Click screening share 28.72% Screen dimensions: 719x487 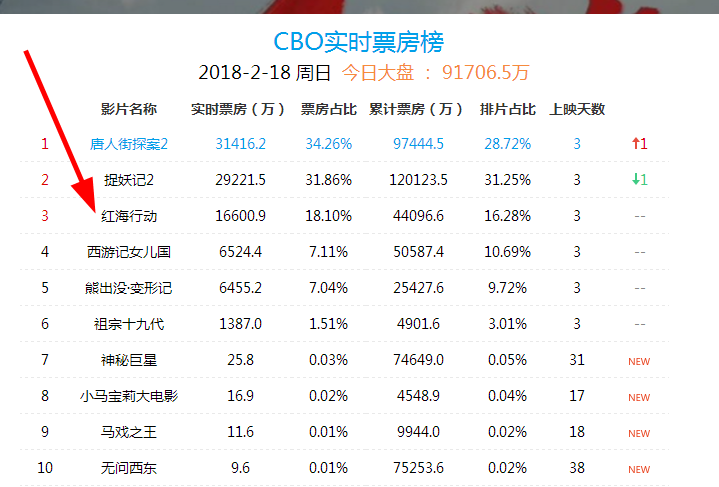pyautogui.click(x=508, y=144)
